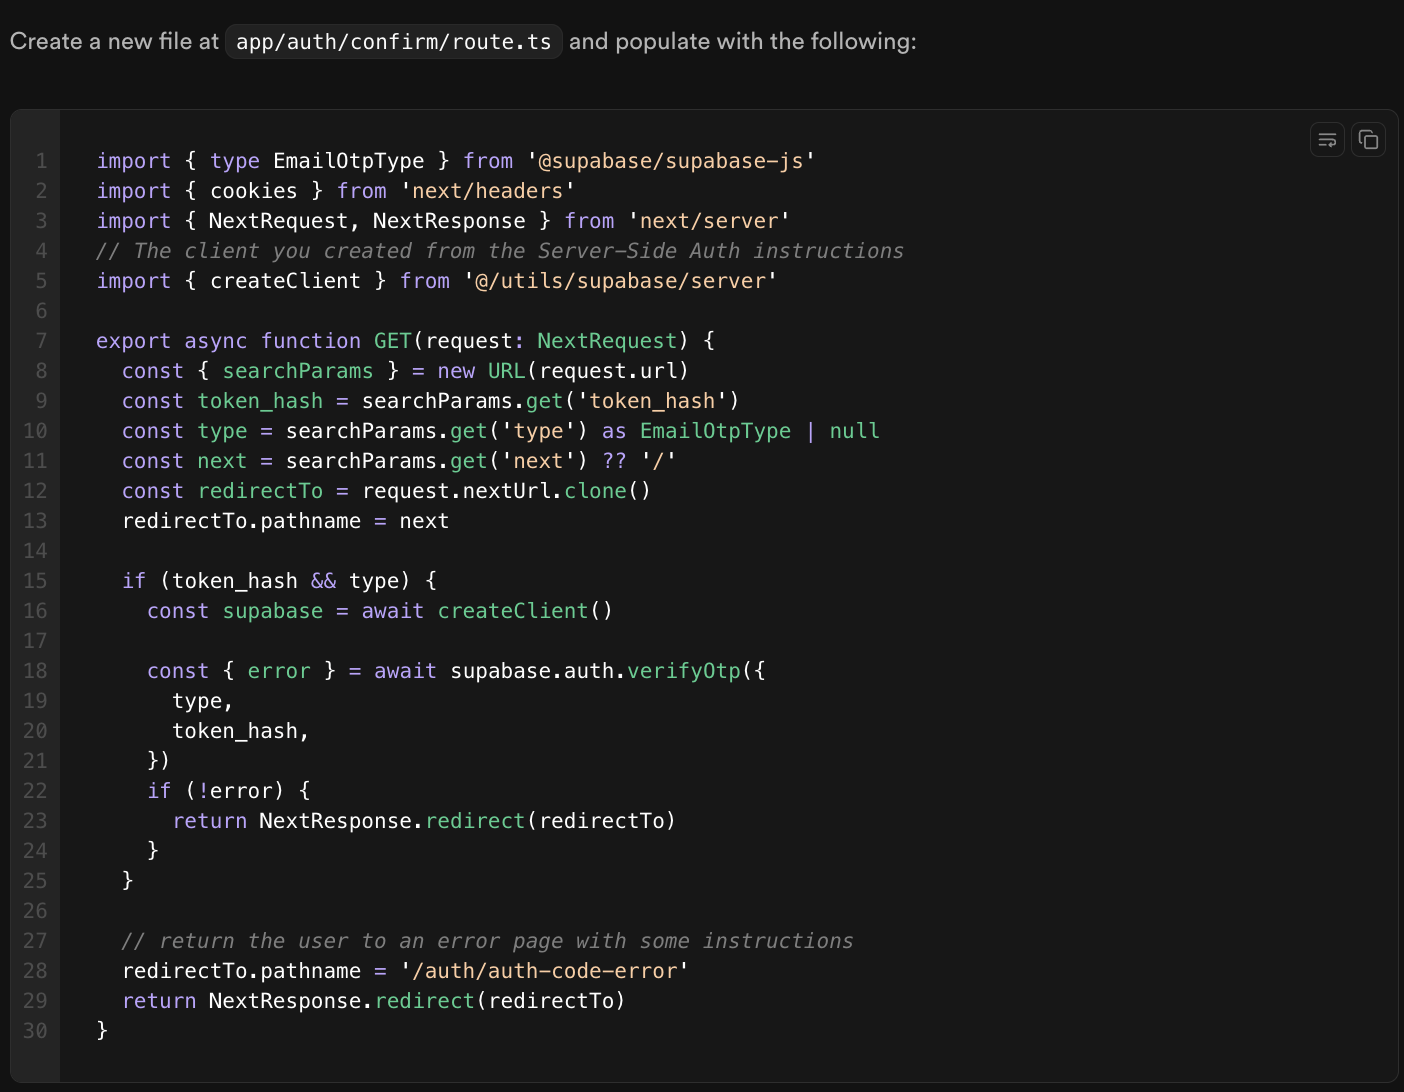
Task: Click the '@supabase/supabase-js' module string
Action: click(x=670, y=160)
